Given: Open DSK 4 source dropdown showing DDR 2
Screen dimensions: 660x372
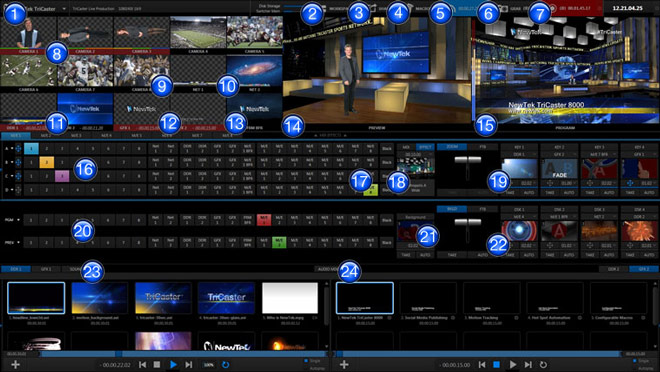Looking at the screenshot, I should (x=639, y=217).
